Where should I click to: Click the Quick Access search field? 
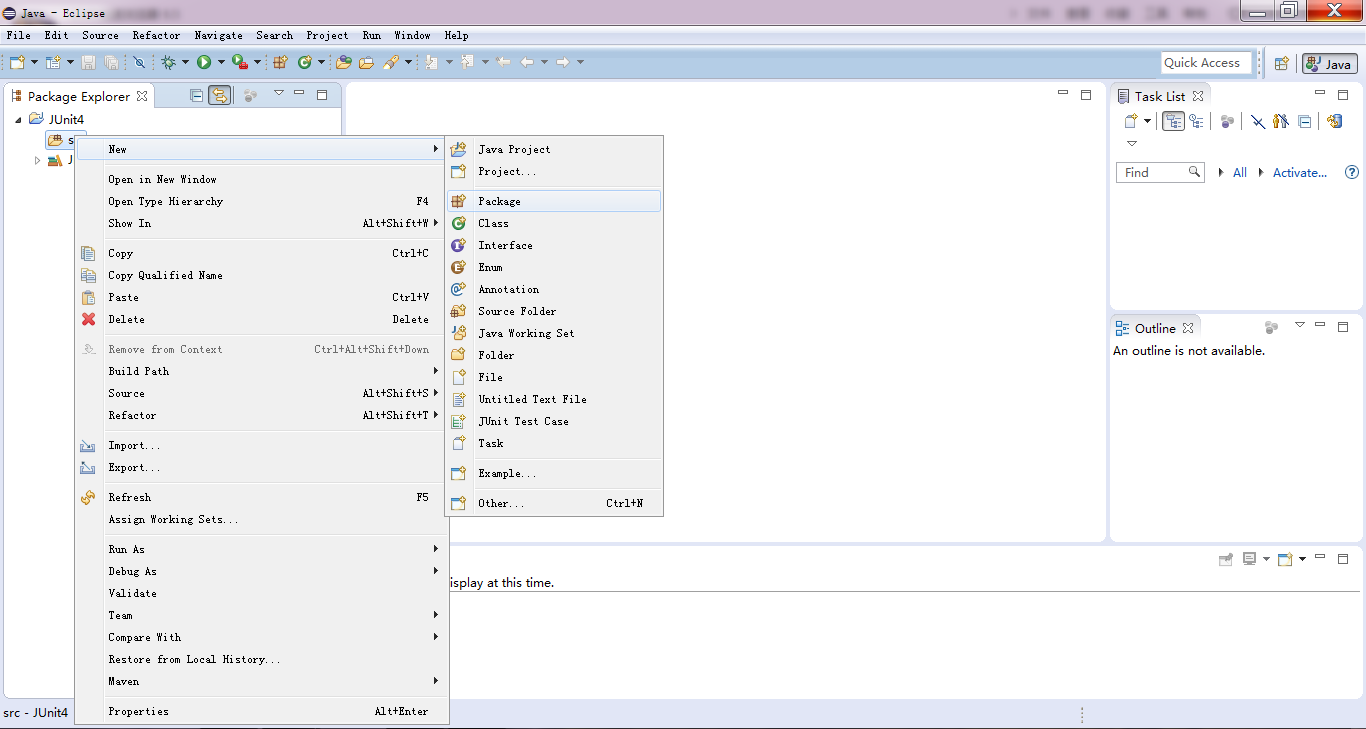pyautogui.click(x=1206, y=62)
